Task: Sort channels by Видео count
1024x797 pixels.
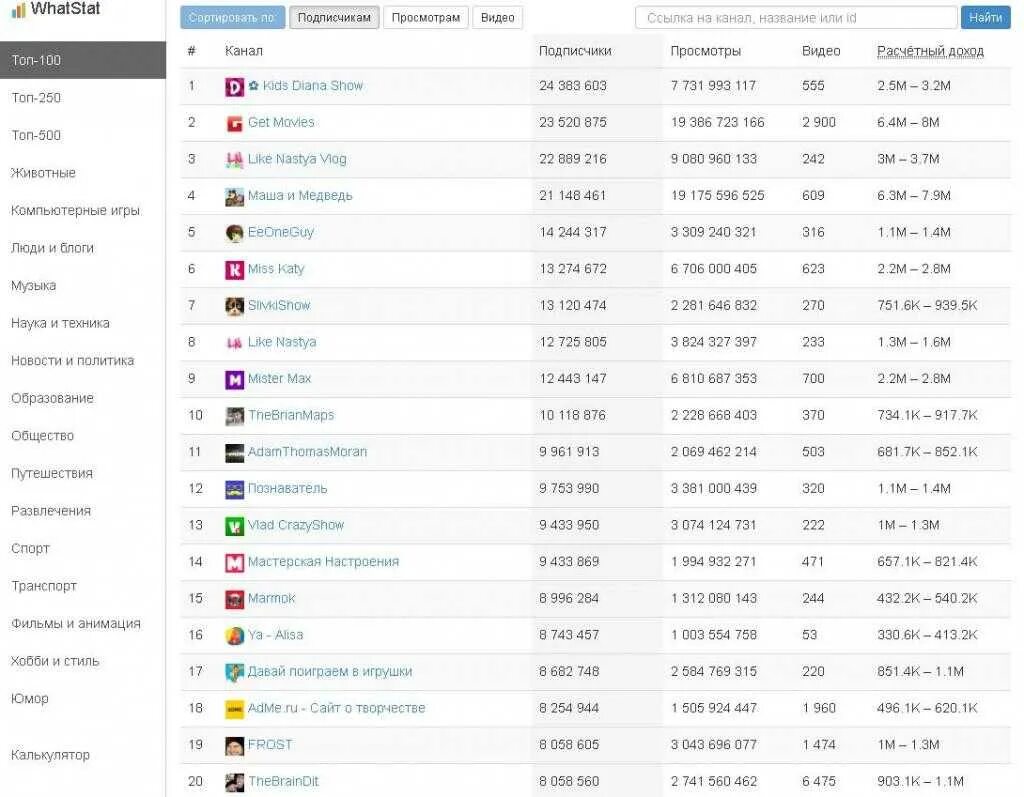Action: (497, 18)
